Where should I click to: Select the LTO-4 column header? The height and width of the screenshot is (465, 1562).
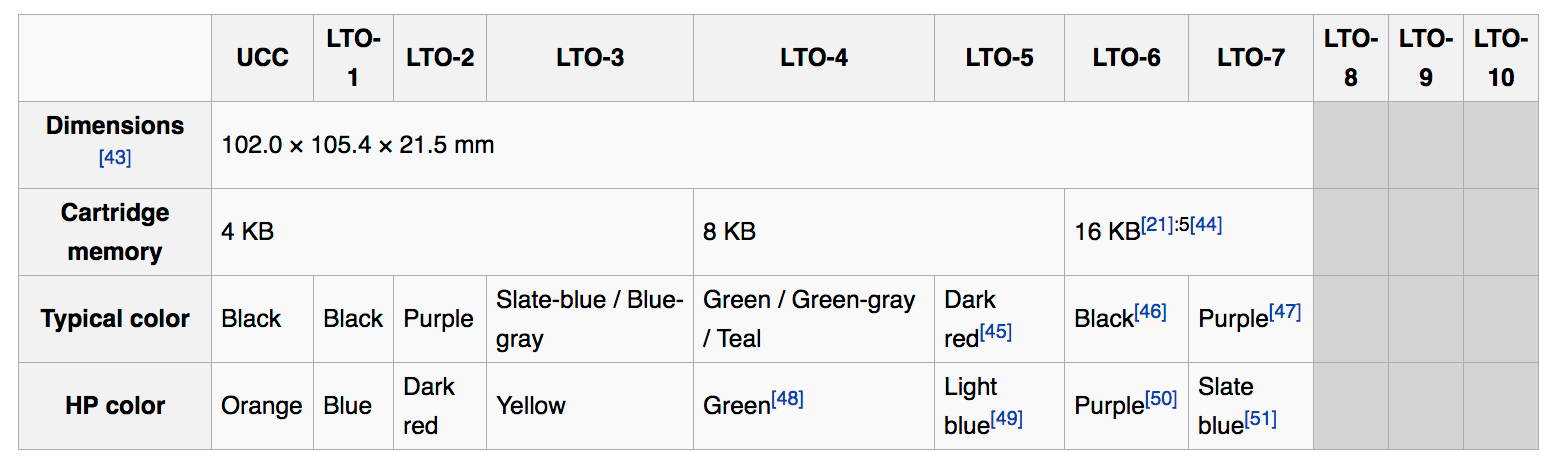[x=814, y=58]
